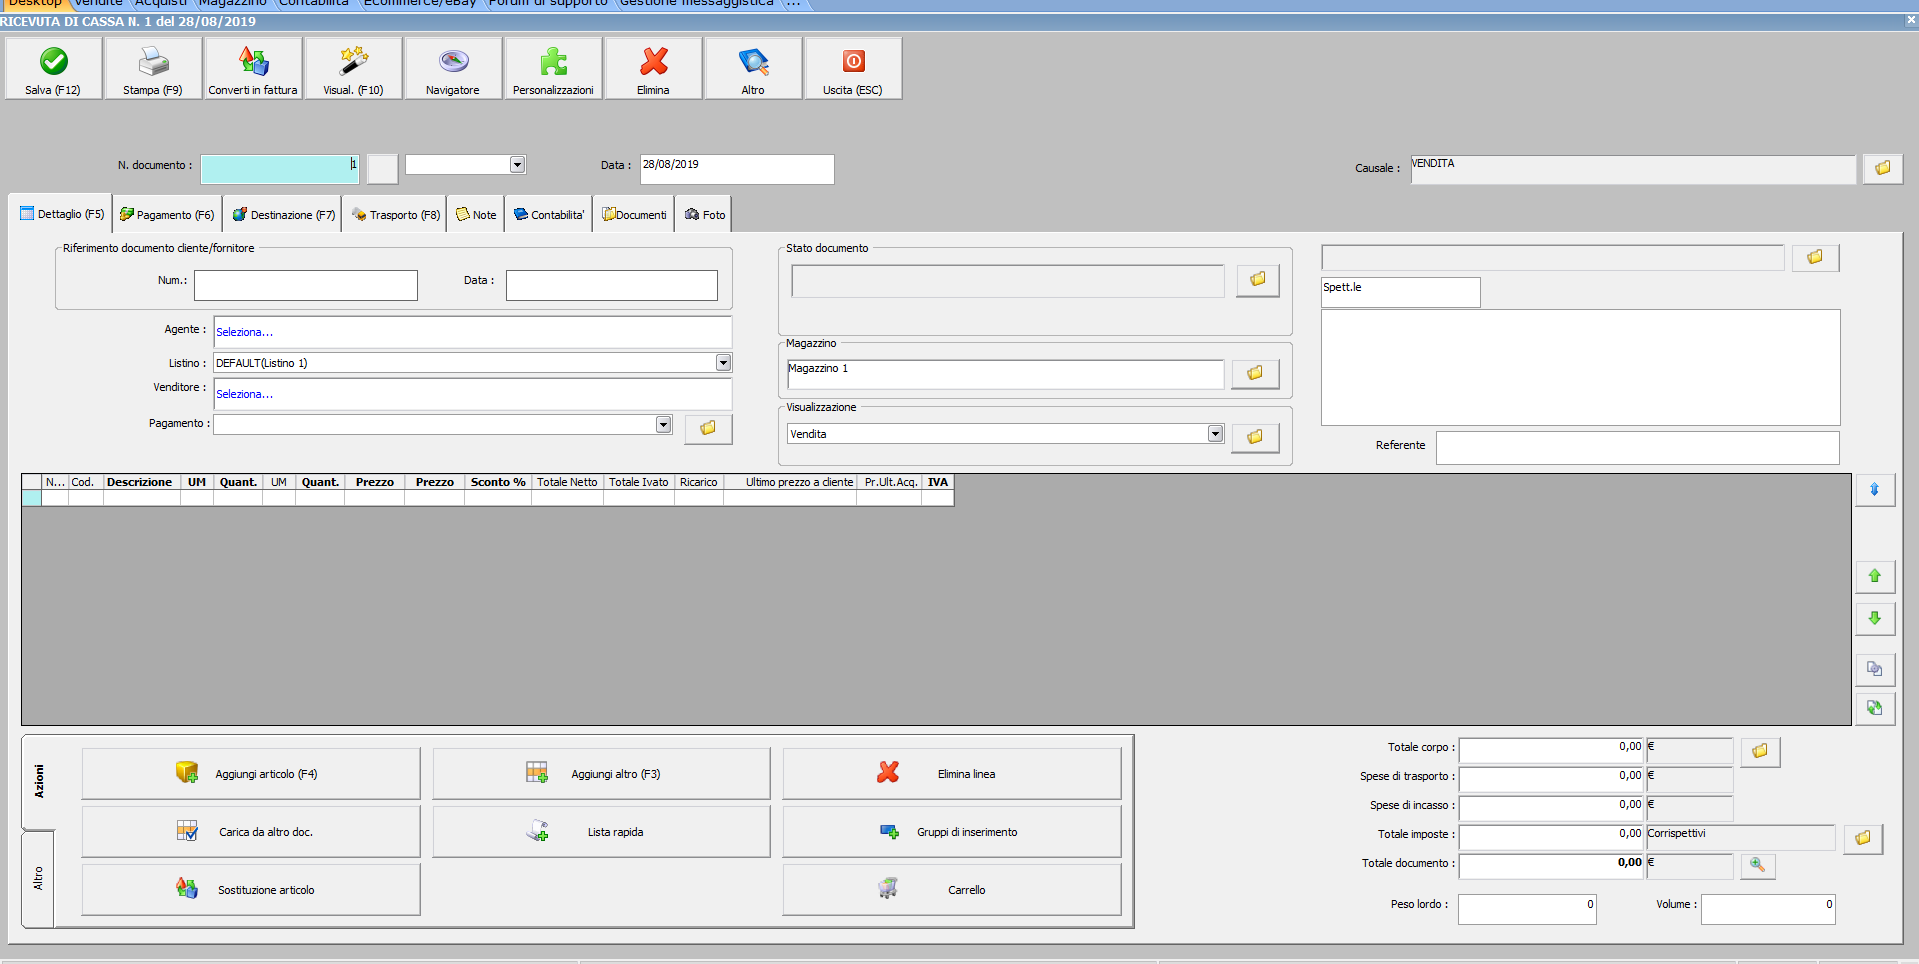Switch to the Pagamento (F6) tab
The width and height of the screenshot is (1919, 964).
pos(167,215)
